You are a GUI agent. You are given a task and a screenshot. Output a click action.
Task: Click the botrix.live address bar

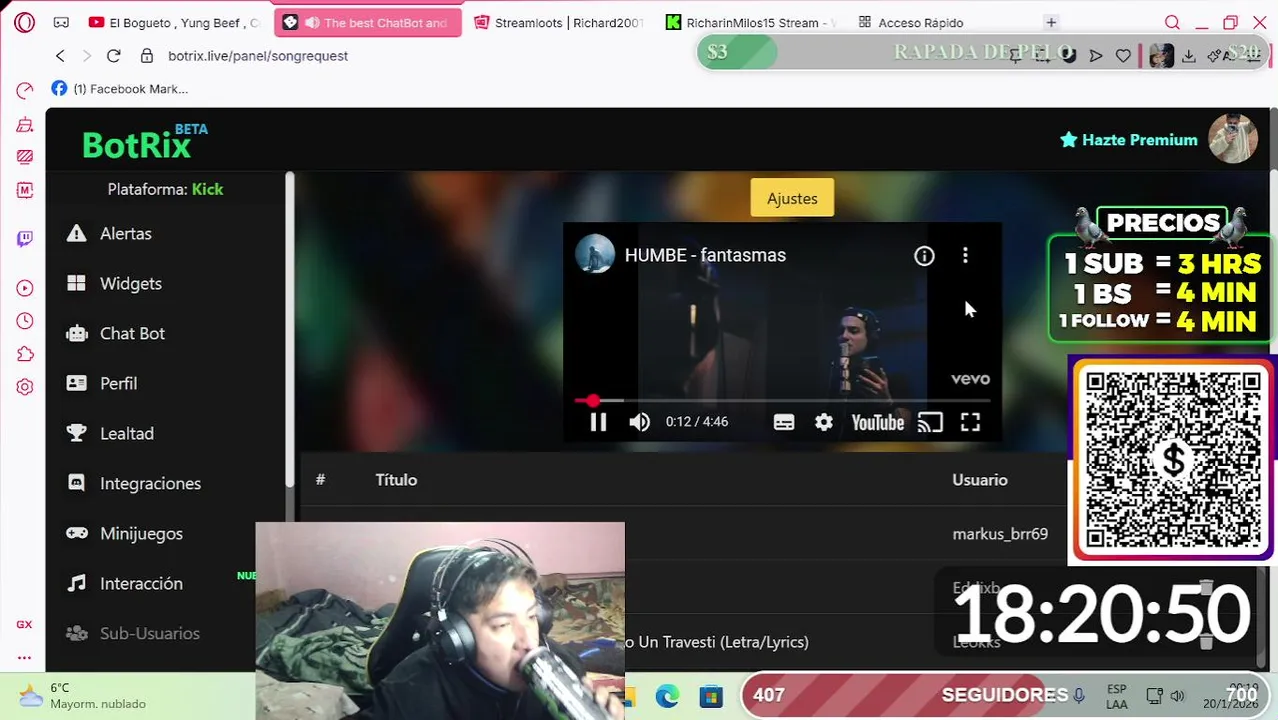[x=258, y=56]
